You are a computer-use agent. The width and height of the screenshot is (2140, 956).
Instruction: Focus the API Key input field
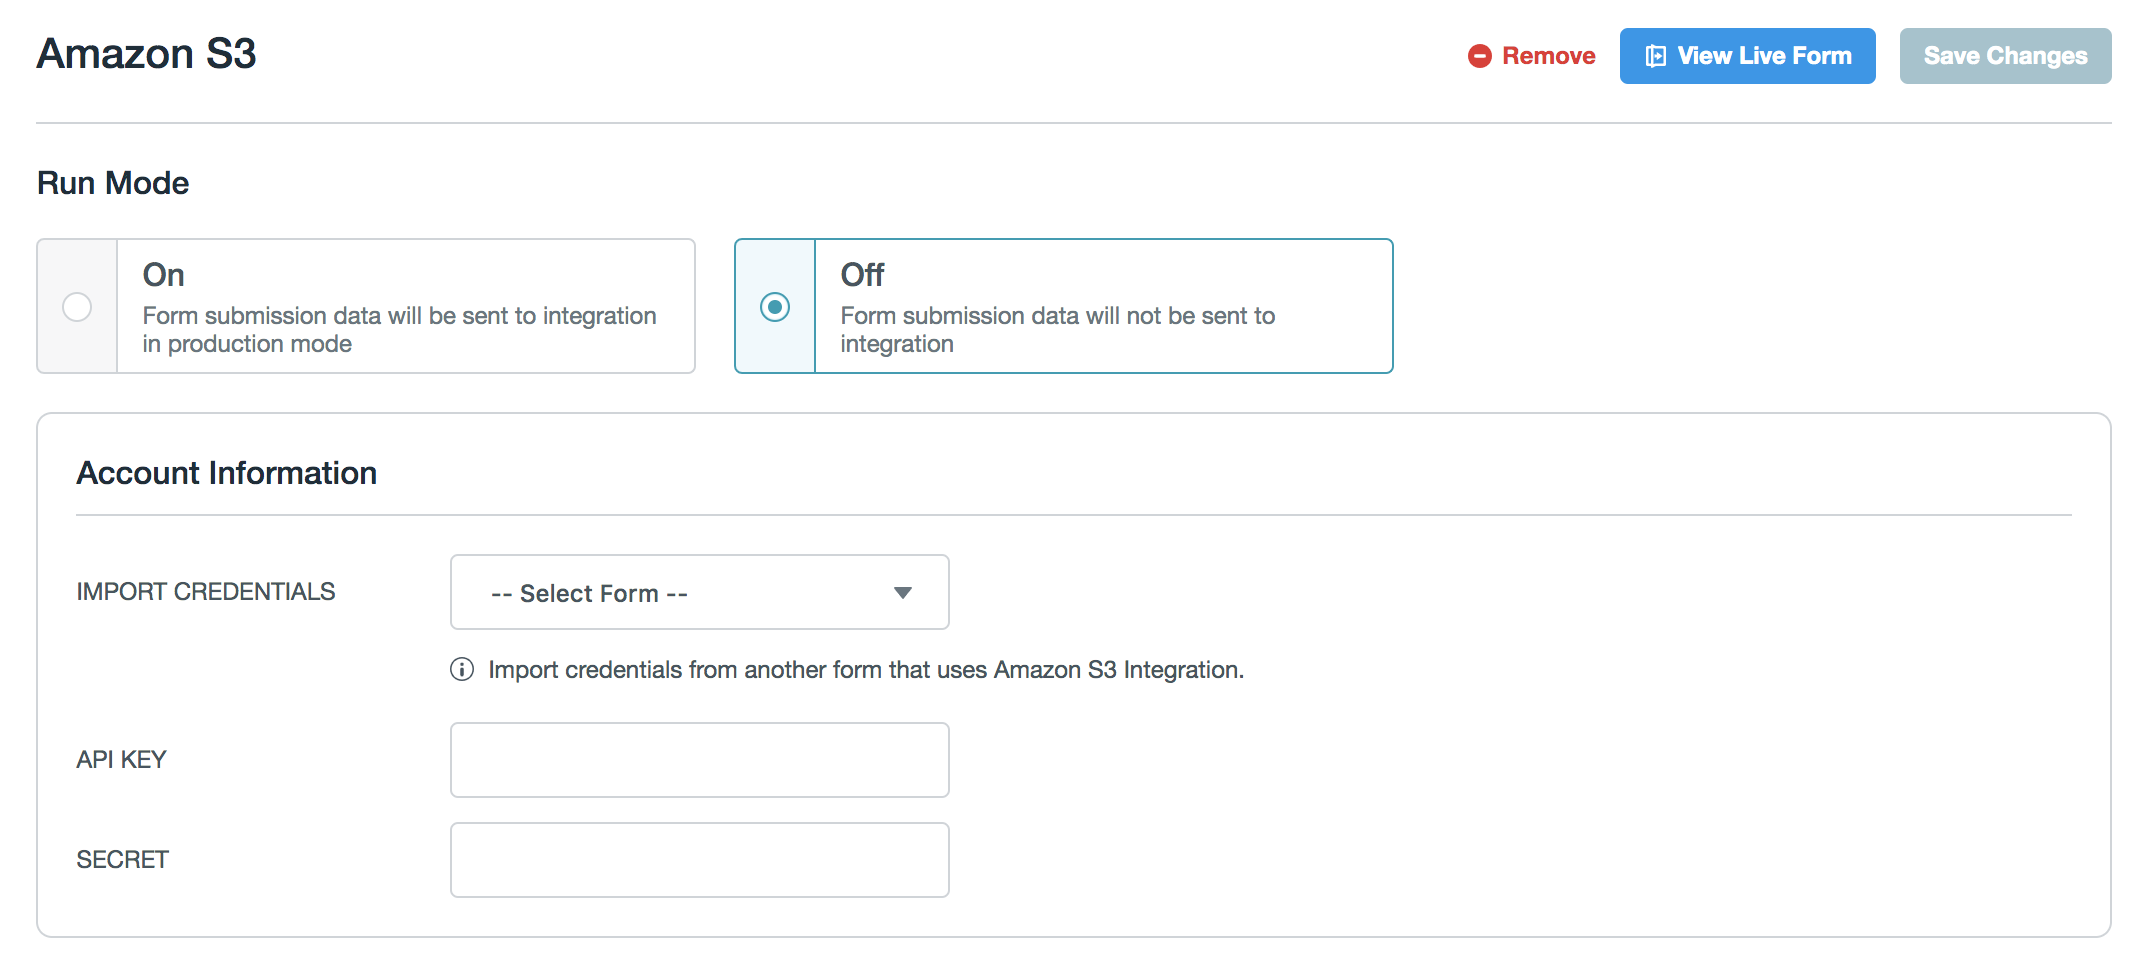pyautogui.click(x=699, y=760)
